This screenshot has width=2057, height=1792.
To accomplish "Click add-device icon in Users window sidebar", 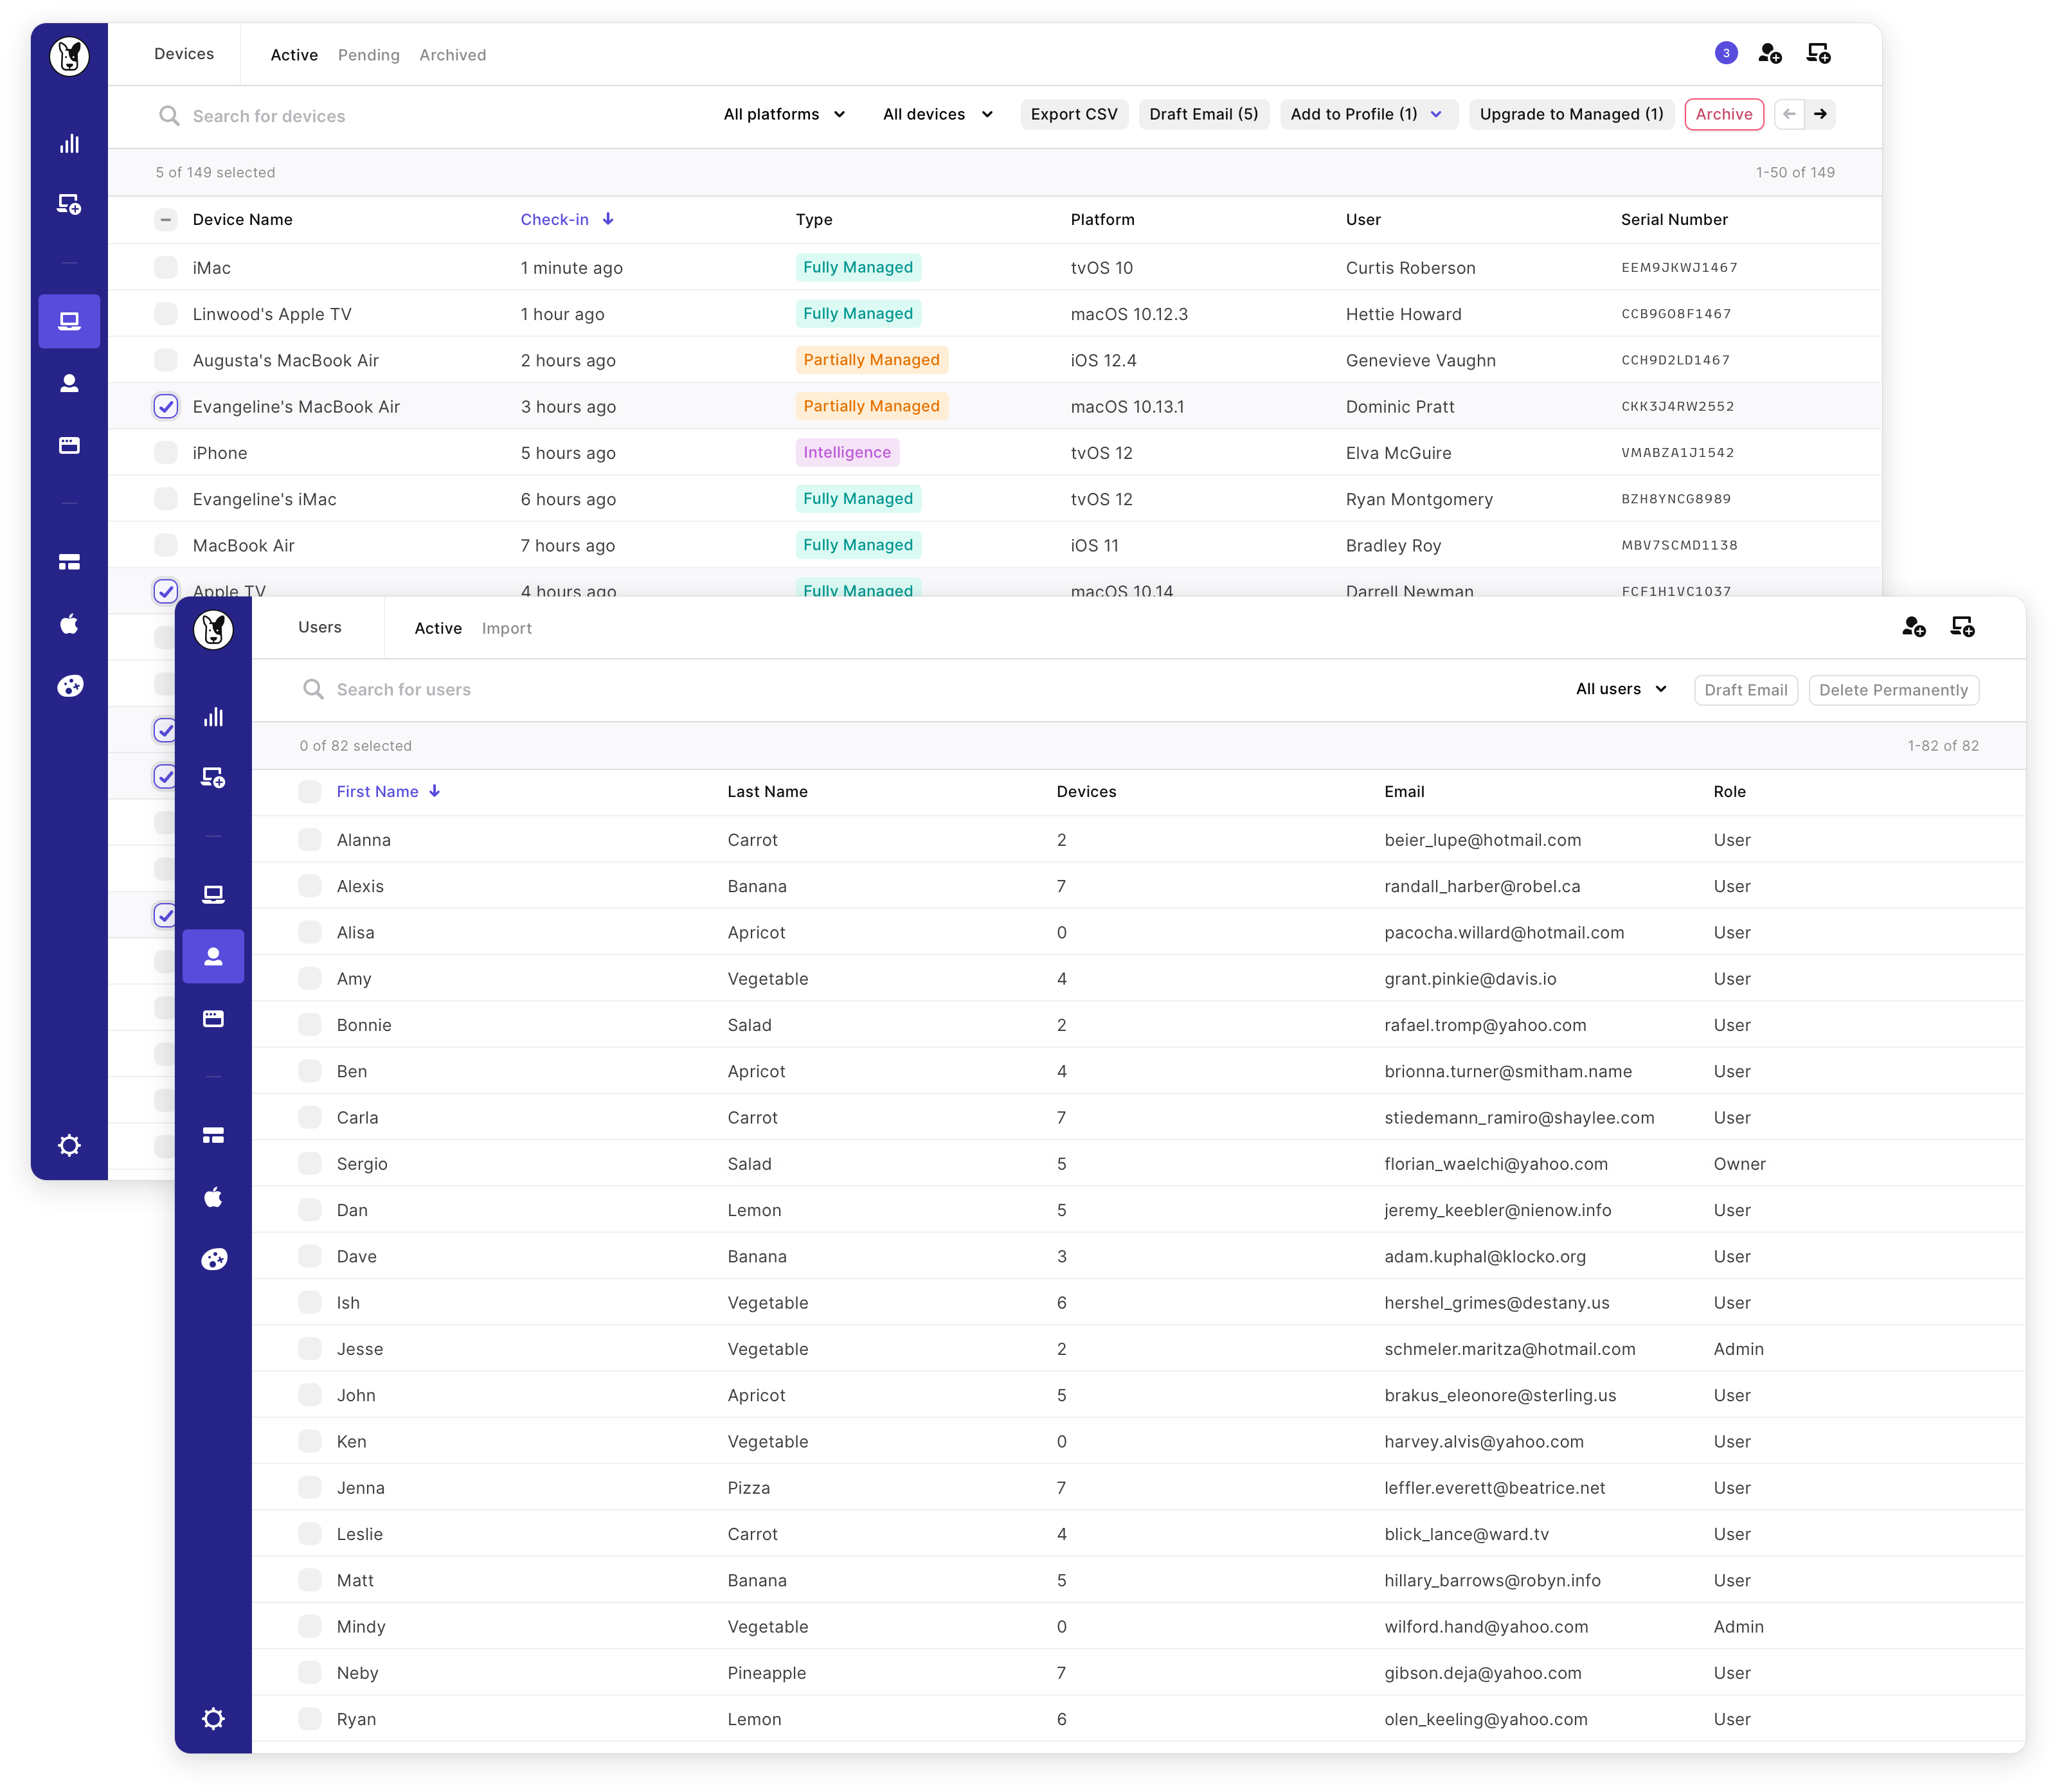I will [x=213, y=777].
